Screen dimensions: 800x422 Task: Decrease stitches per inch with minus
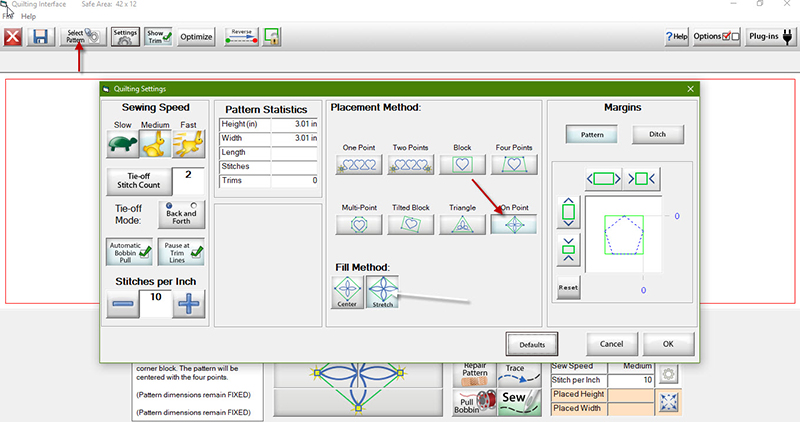122,304
